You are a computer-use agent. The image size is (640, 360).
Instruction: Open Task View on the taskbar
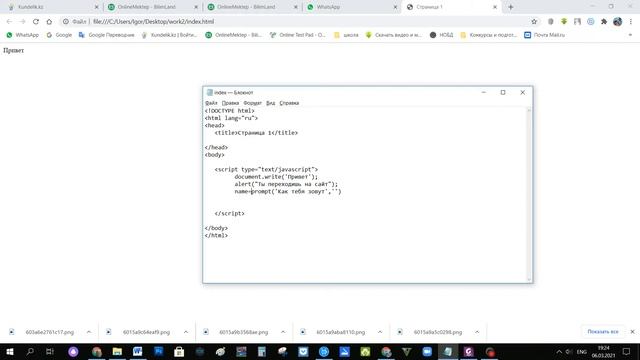tap(50, 351)
